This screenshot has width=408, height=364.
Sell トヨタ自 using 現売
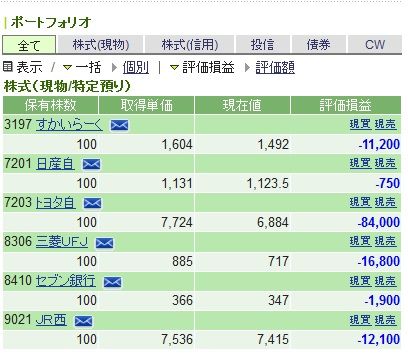click(385, 202)
